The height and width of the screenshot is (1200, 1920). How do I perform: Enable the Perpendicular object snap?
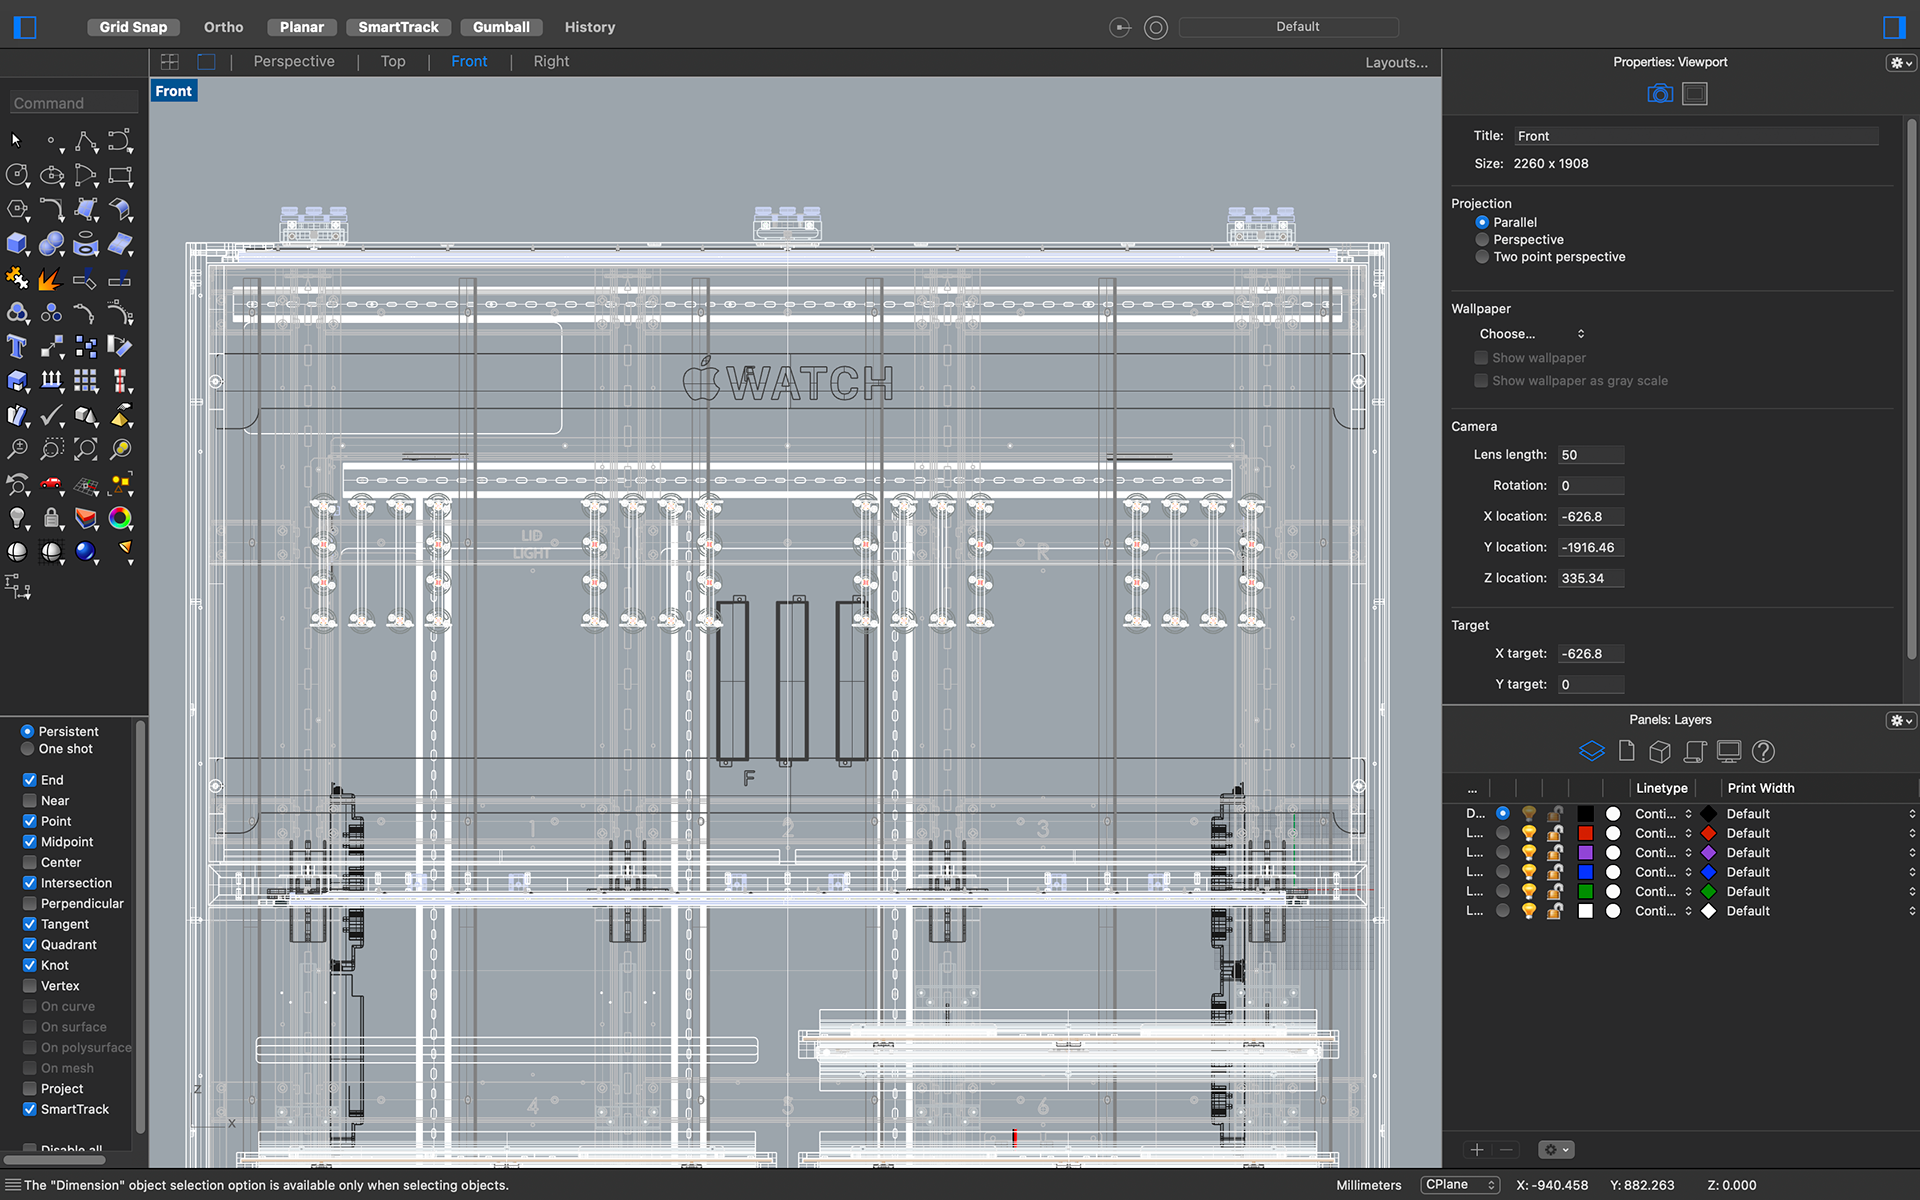(x=30, y=903)
